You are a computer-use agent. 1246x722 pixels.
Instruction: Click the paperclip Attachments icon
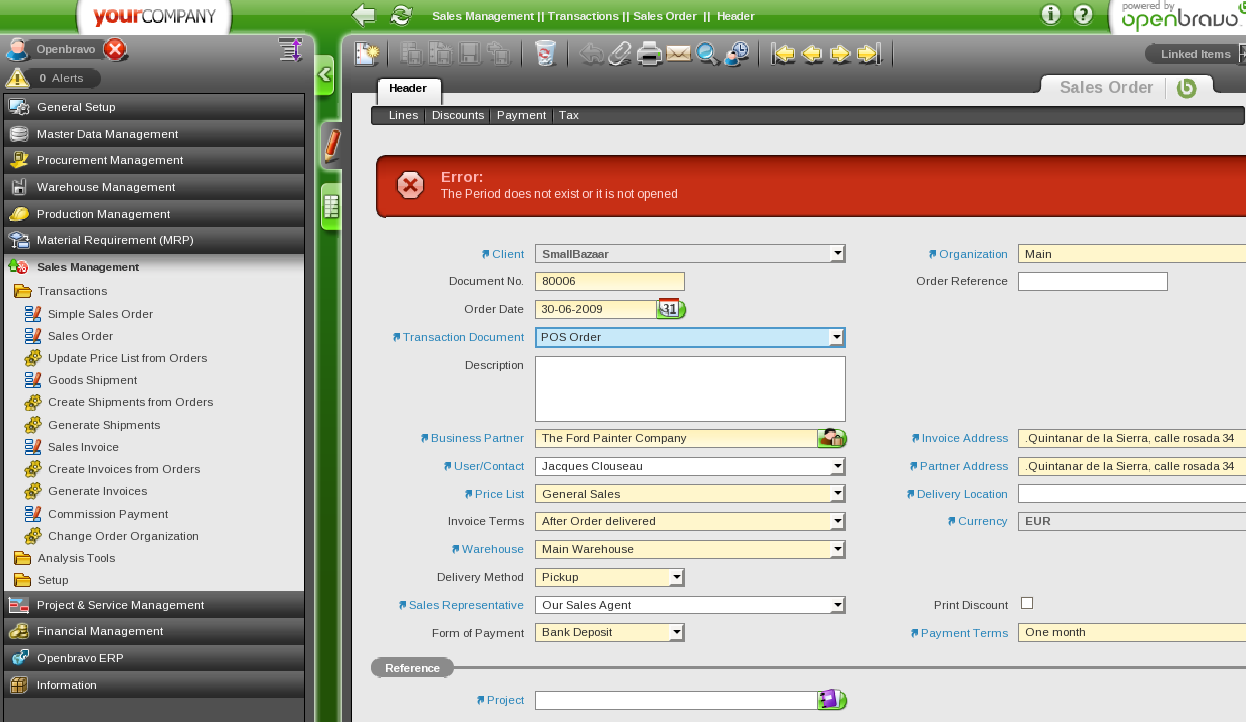click(x=620, y=54)
